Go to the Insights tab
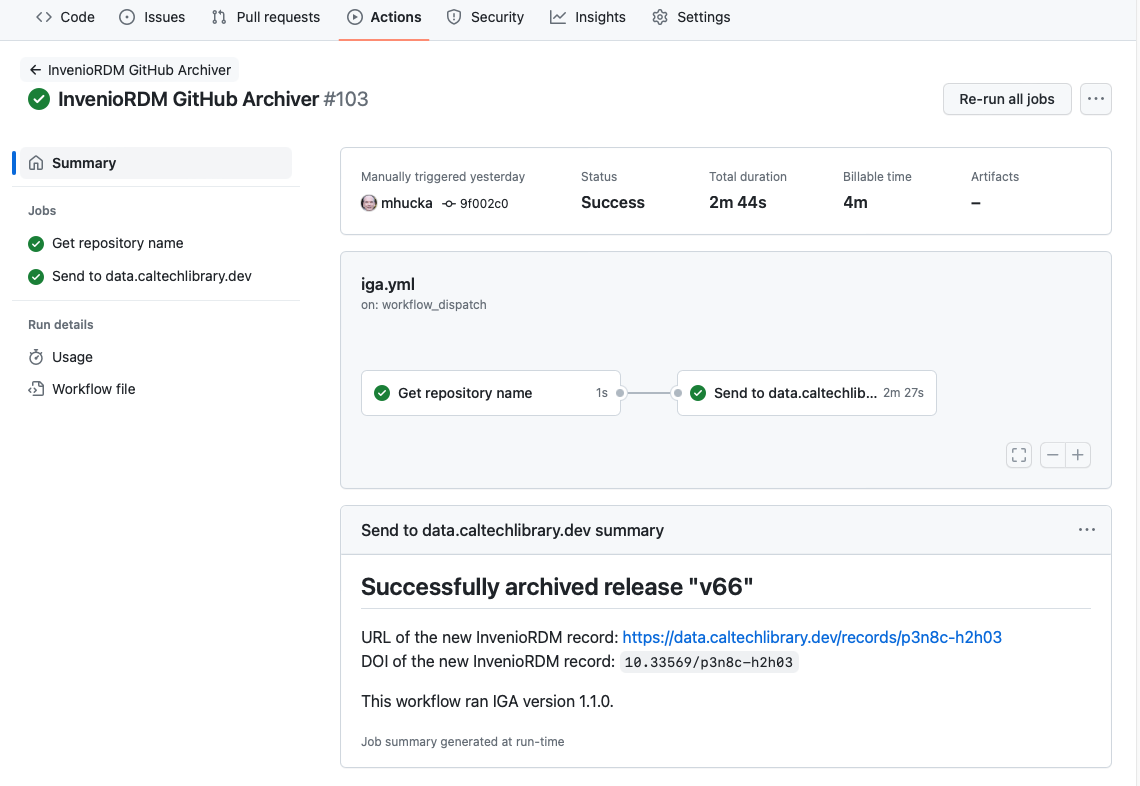 click(587, 17)
